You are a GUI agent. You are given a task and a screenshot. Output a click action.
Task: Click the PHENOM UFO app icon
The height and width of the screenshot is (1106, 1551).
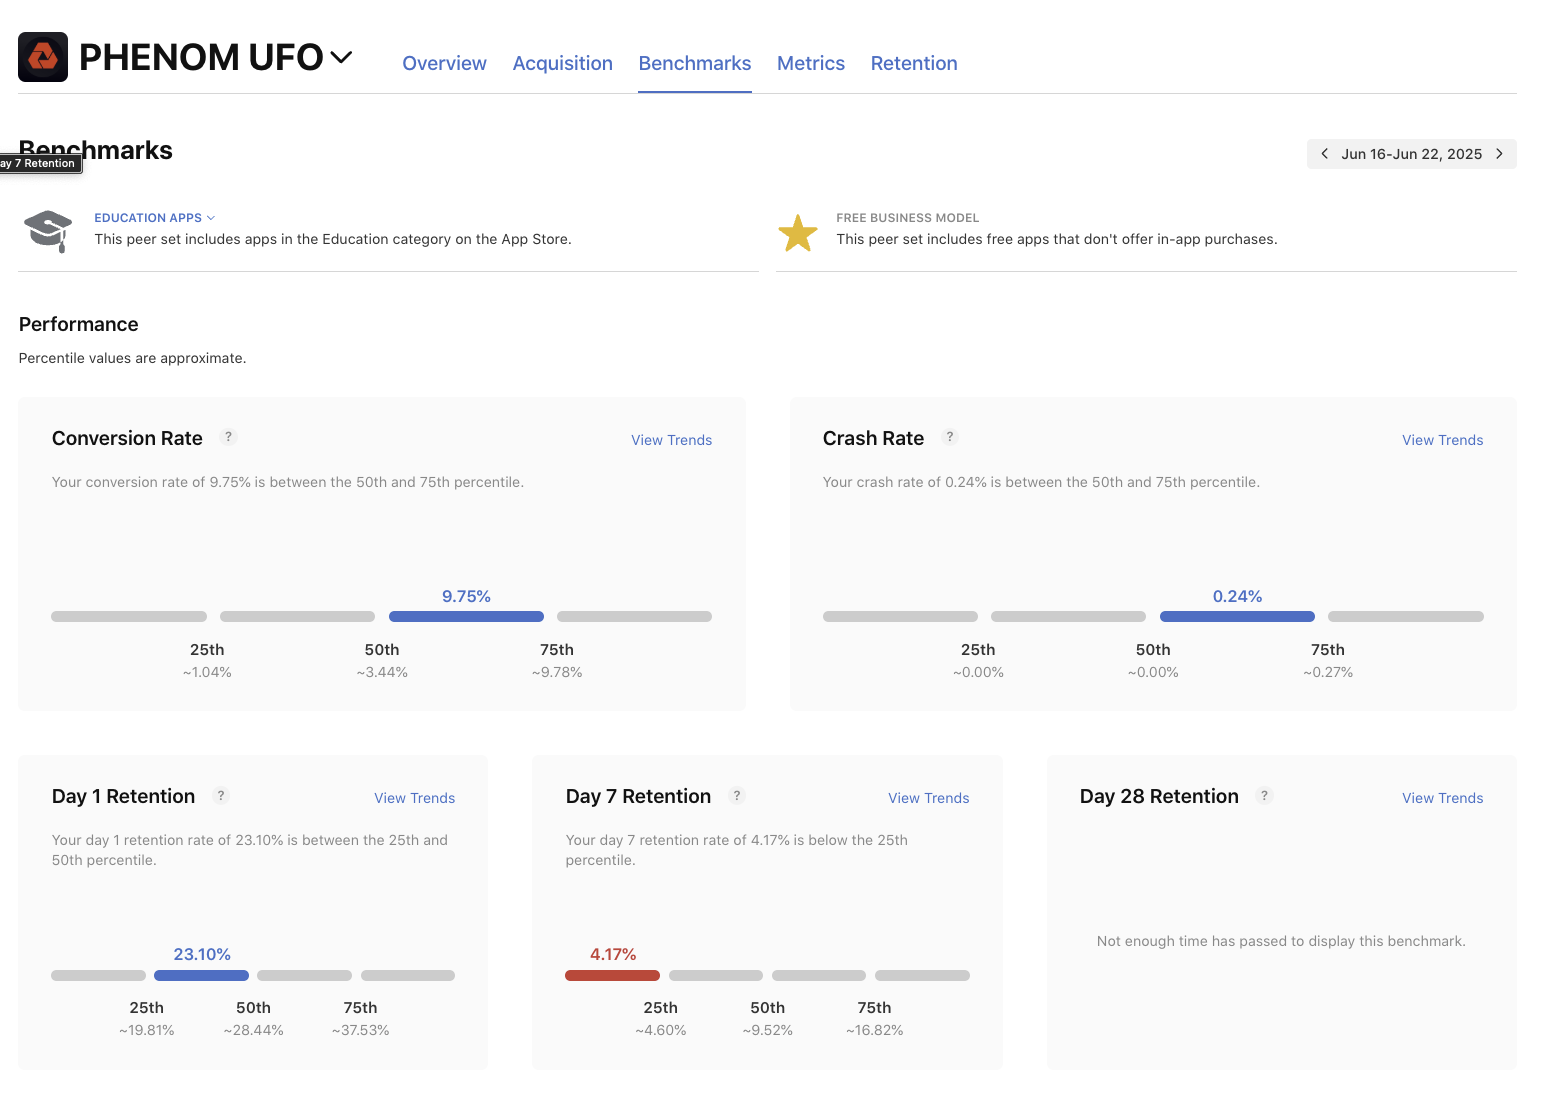click(x=43, y=57)
